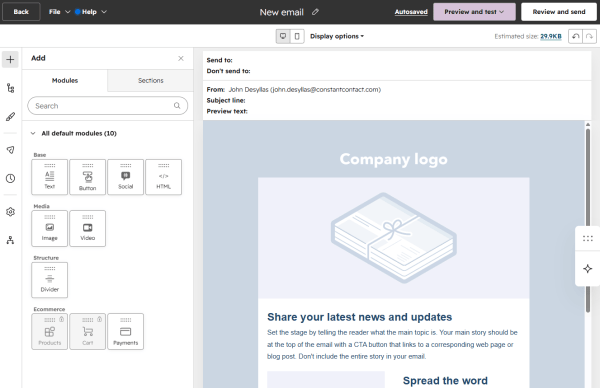The image size is (600, 388).
Task: Switch to desktop preview view
Action: tap(283, 36)
